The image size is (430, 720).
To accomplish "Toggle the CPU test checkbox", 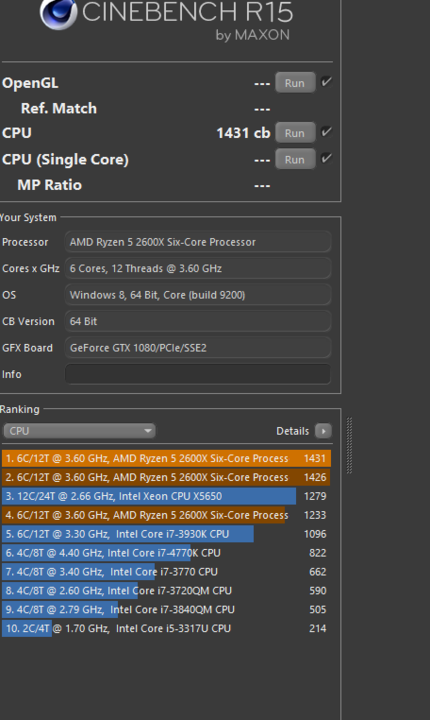I will (327, 132).
